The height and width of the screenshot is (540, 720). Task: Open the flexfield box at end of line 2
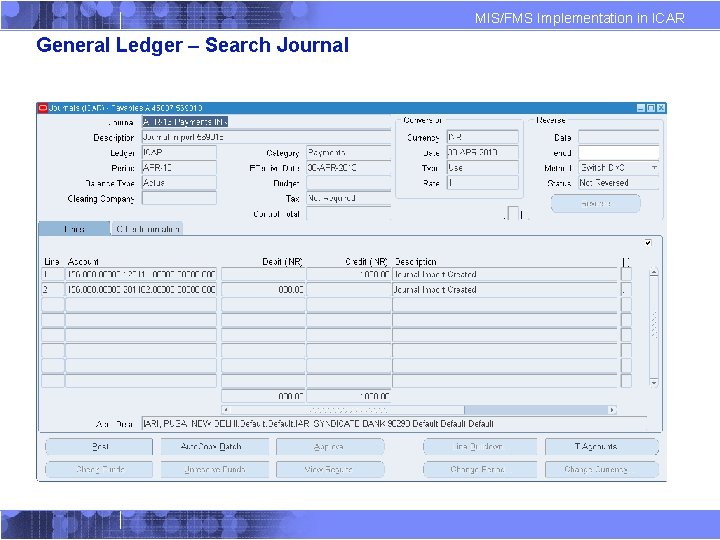(626, 289)
